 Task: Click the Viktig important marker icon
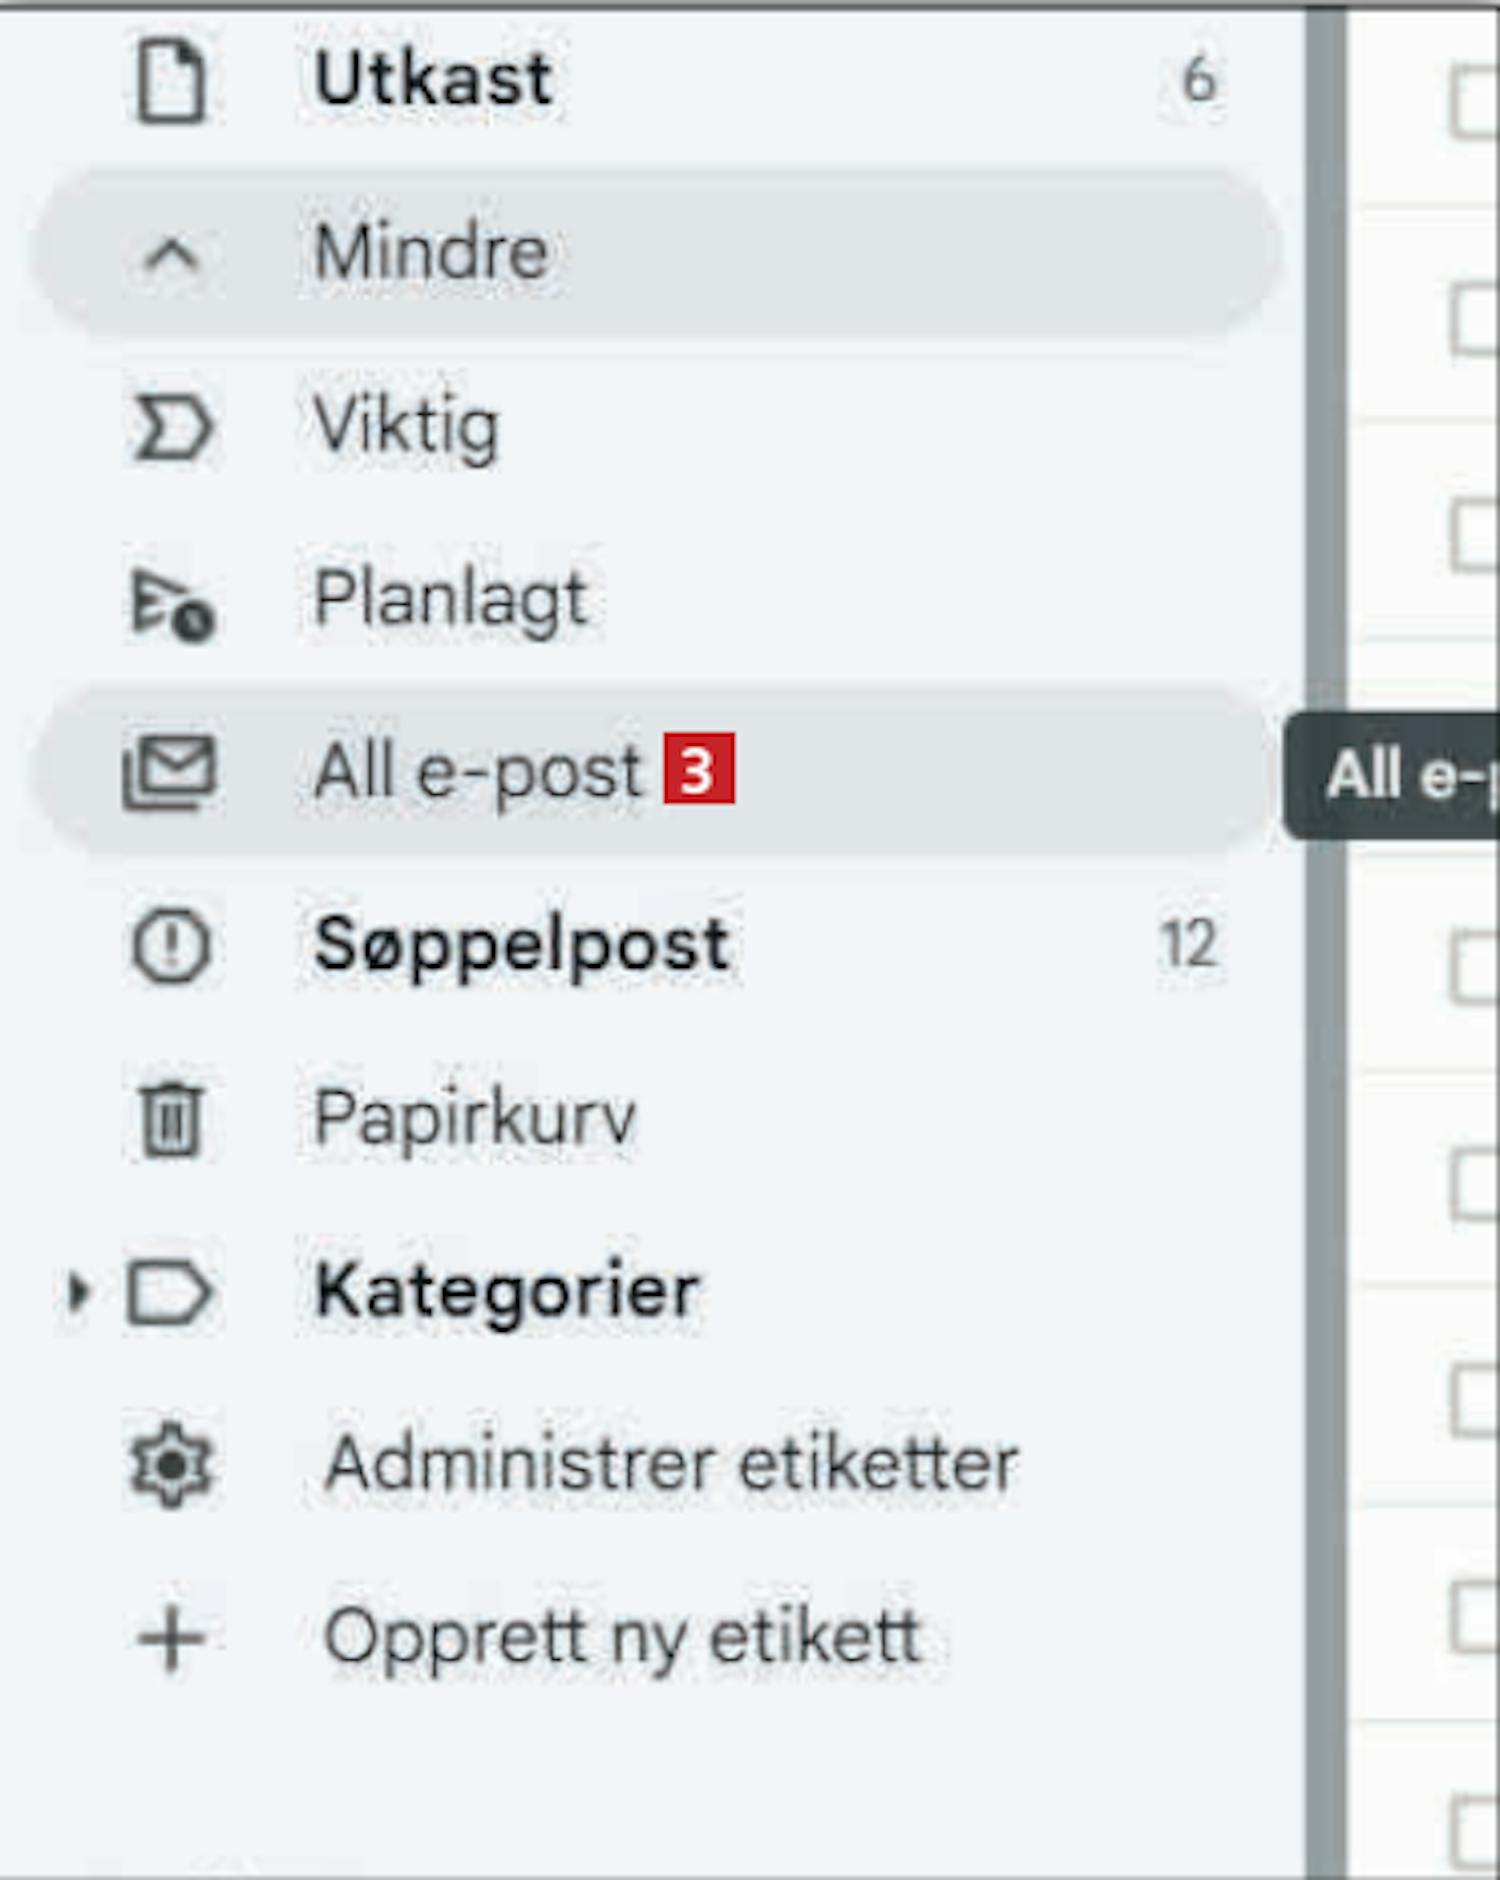click(171, 428)
